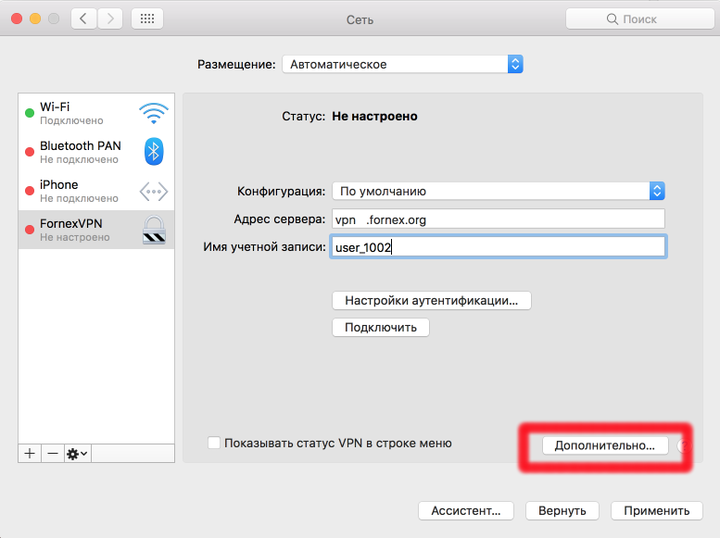
Task: Click the iPhone connection arrows icon
Action: [153, 191]
